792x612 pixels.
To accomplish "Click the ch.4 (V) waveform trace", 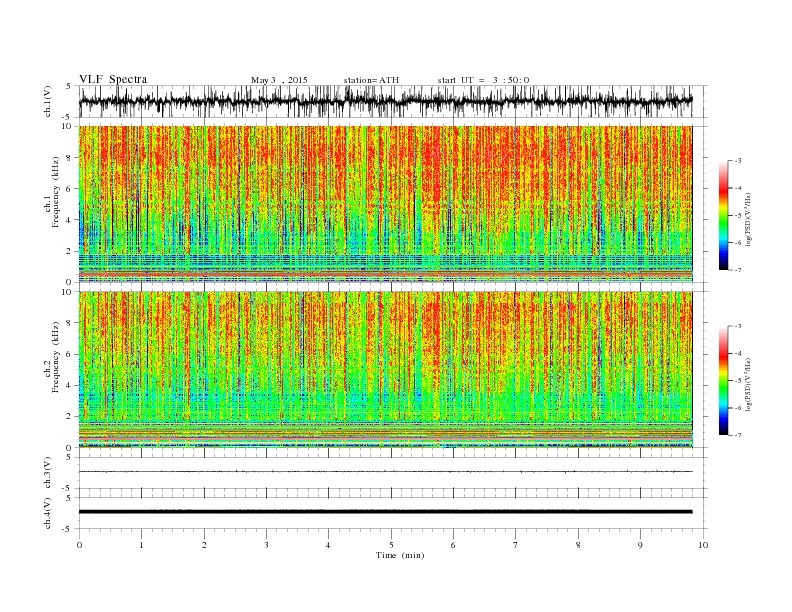I will pyautogui.click(x=386, y=512).
